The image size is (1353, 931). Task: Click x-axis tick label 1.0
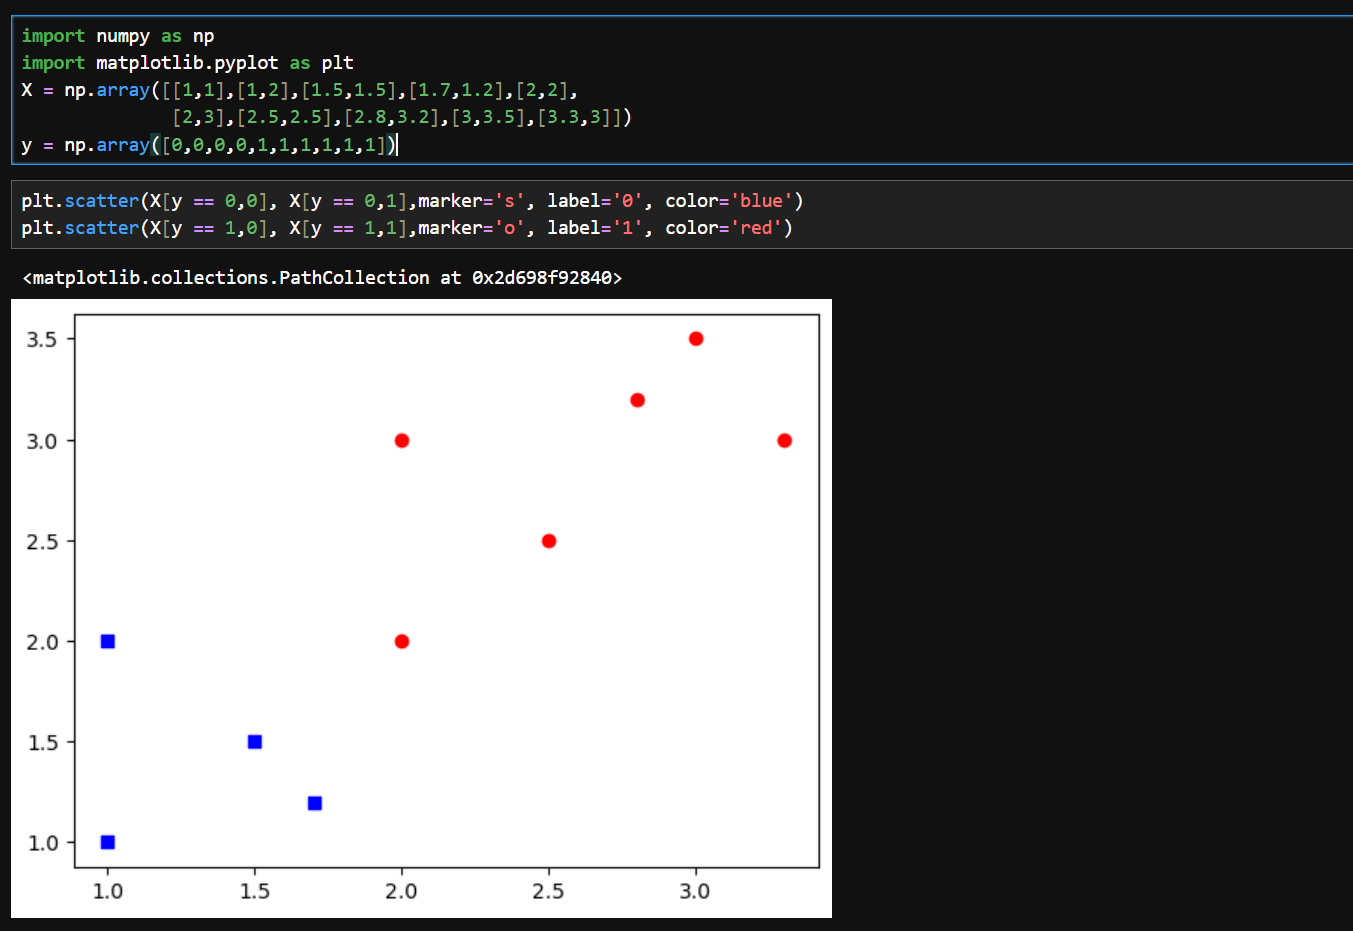[x=108, y=891]
